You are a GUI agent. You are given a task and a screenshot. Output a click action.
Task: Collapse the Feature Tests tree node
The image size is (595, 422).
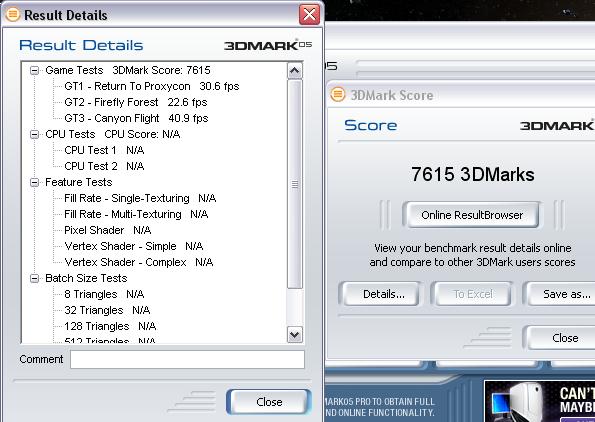click(35, 183)
